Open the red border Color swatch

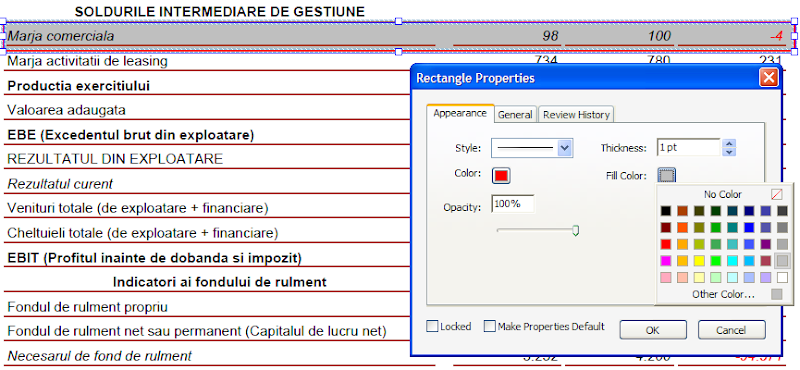(501, 176)
